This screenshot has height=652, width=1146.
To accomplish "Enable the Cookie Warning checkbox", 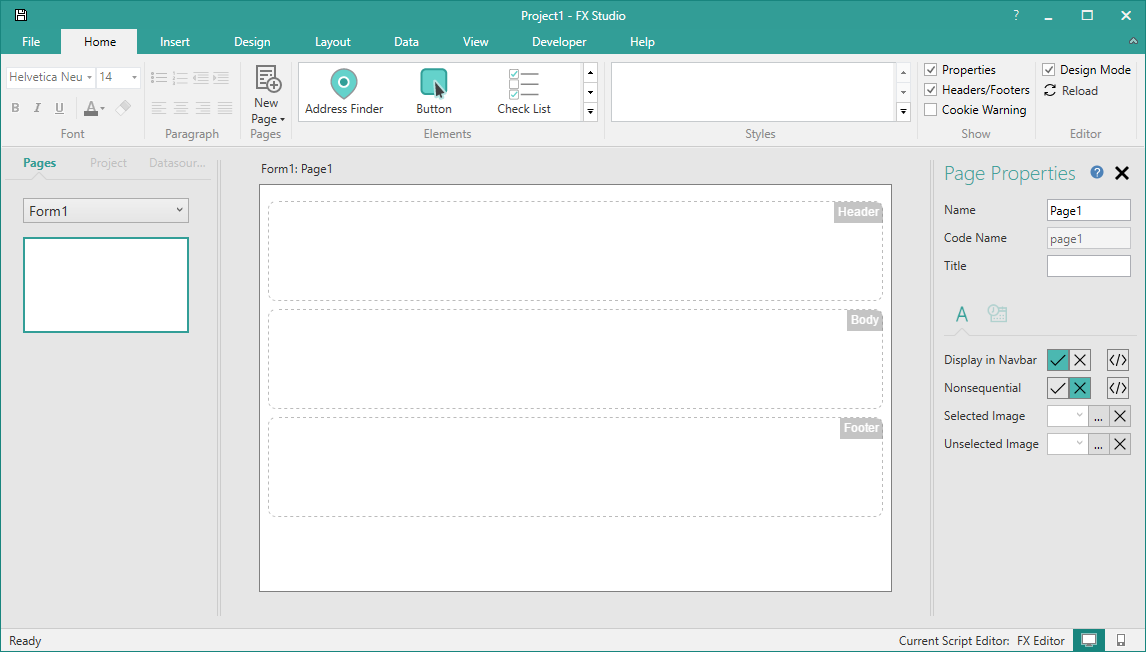I will click(x=931, y=110).
